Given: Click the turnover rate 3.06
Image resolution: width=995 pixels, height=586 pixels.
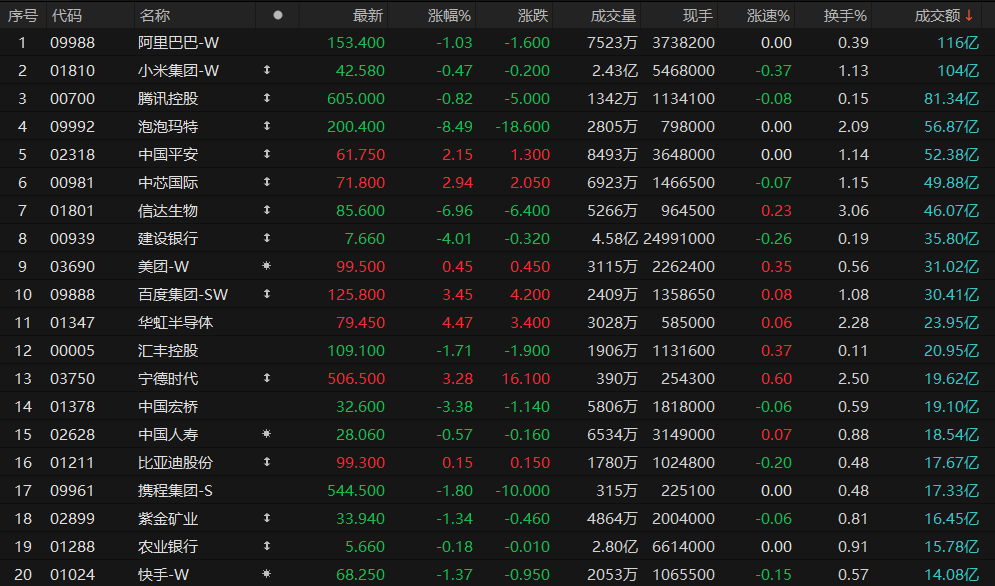Looking at the screenshot, I should coord(853,210).
